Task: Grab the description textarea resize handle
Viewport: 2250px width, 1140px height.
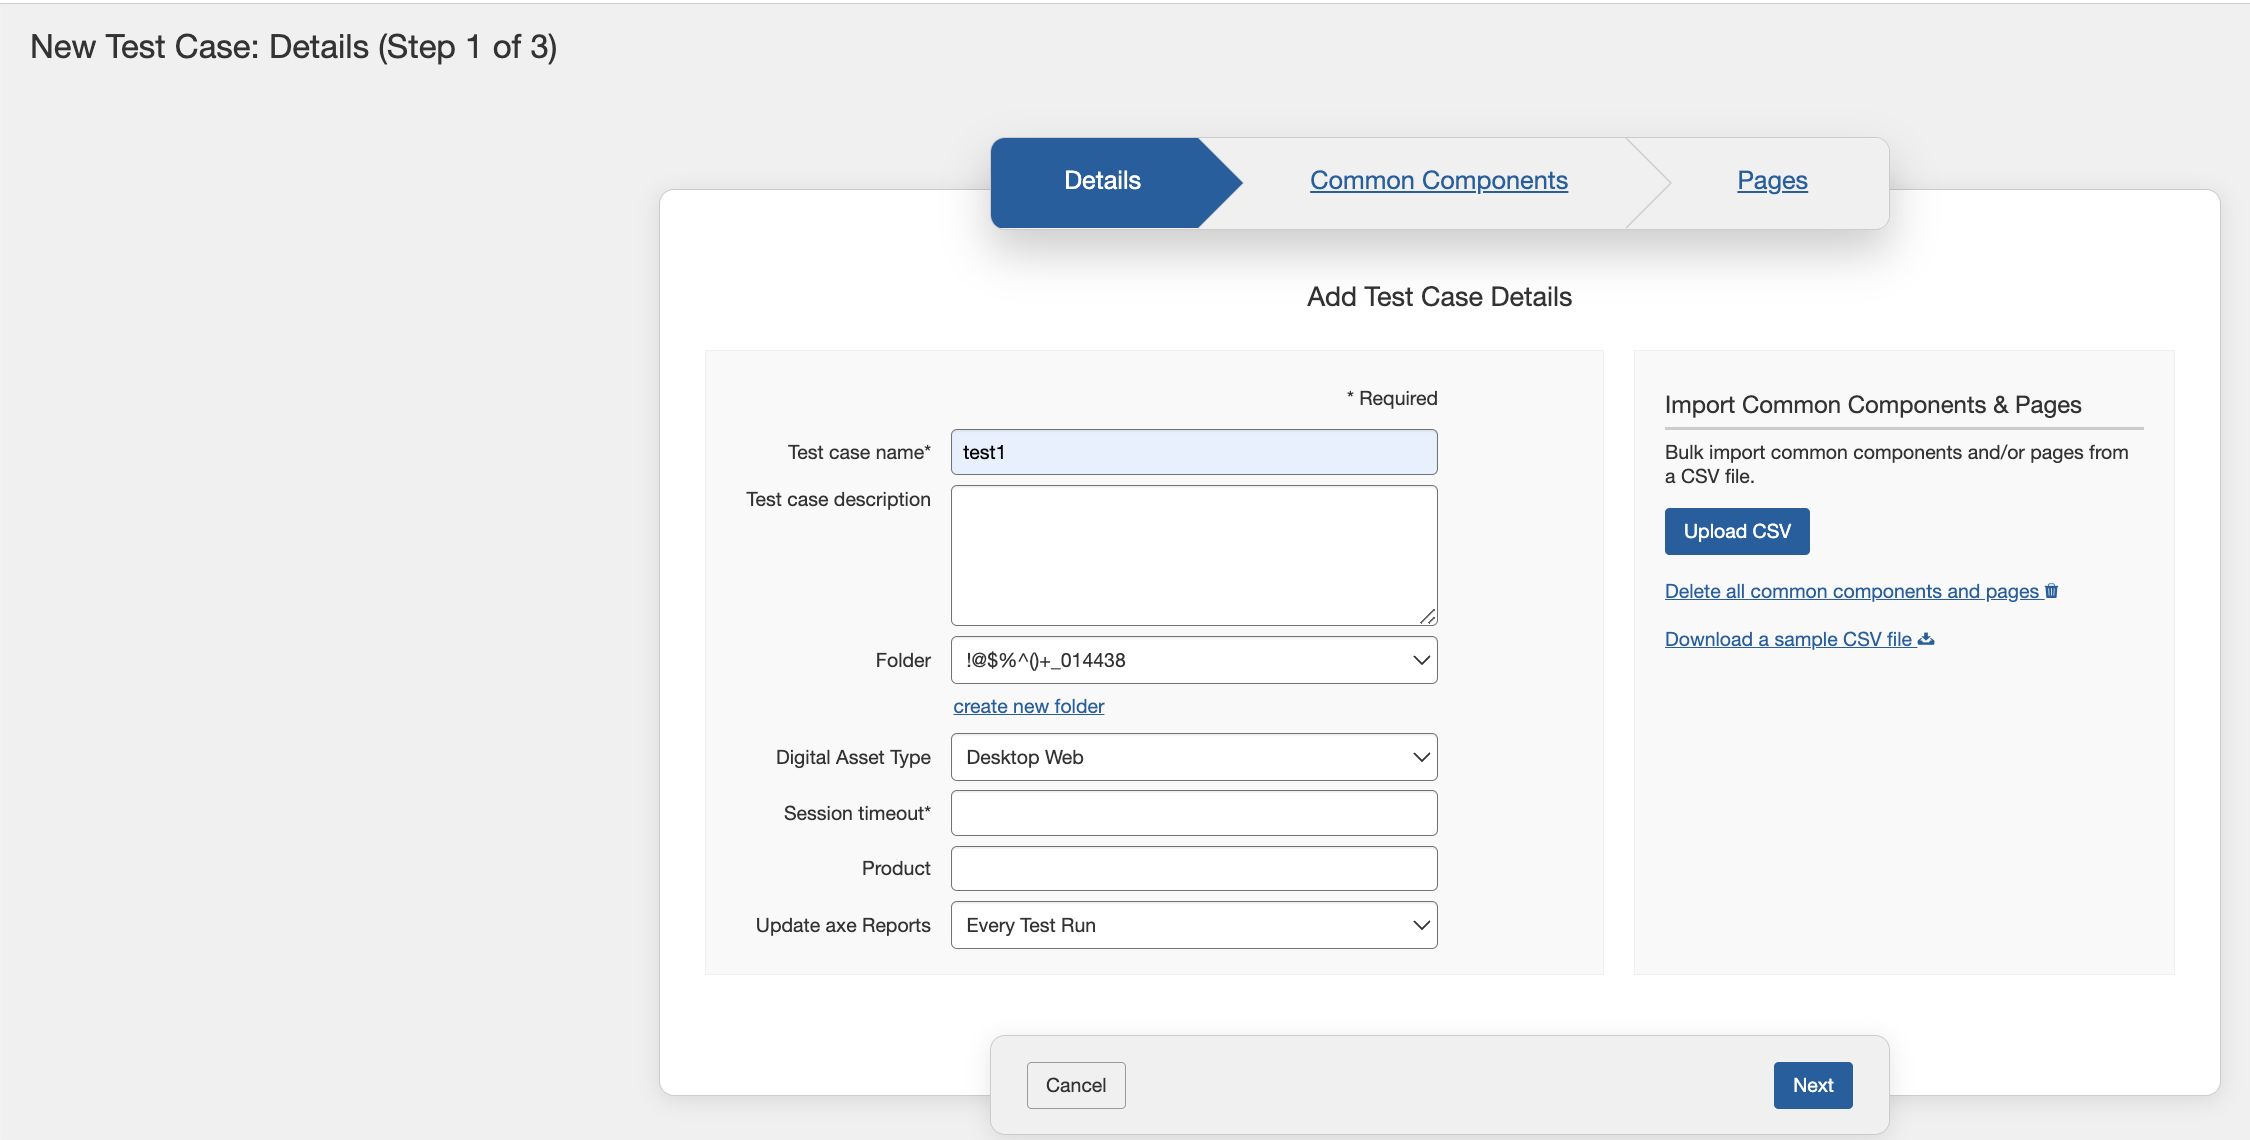Action: coord(1428,617)
